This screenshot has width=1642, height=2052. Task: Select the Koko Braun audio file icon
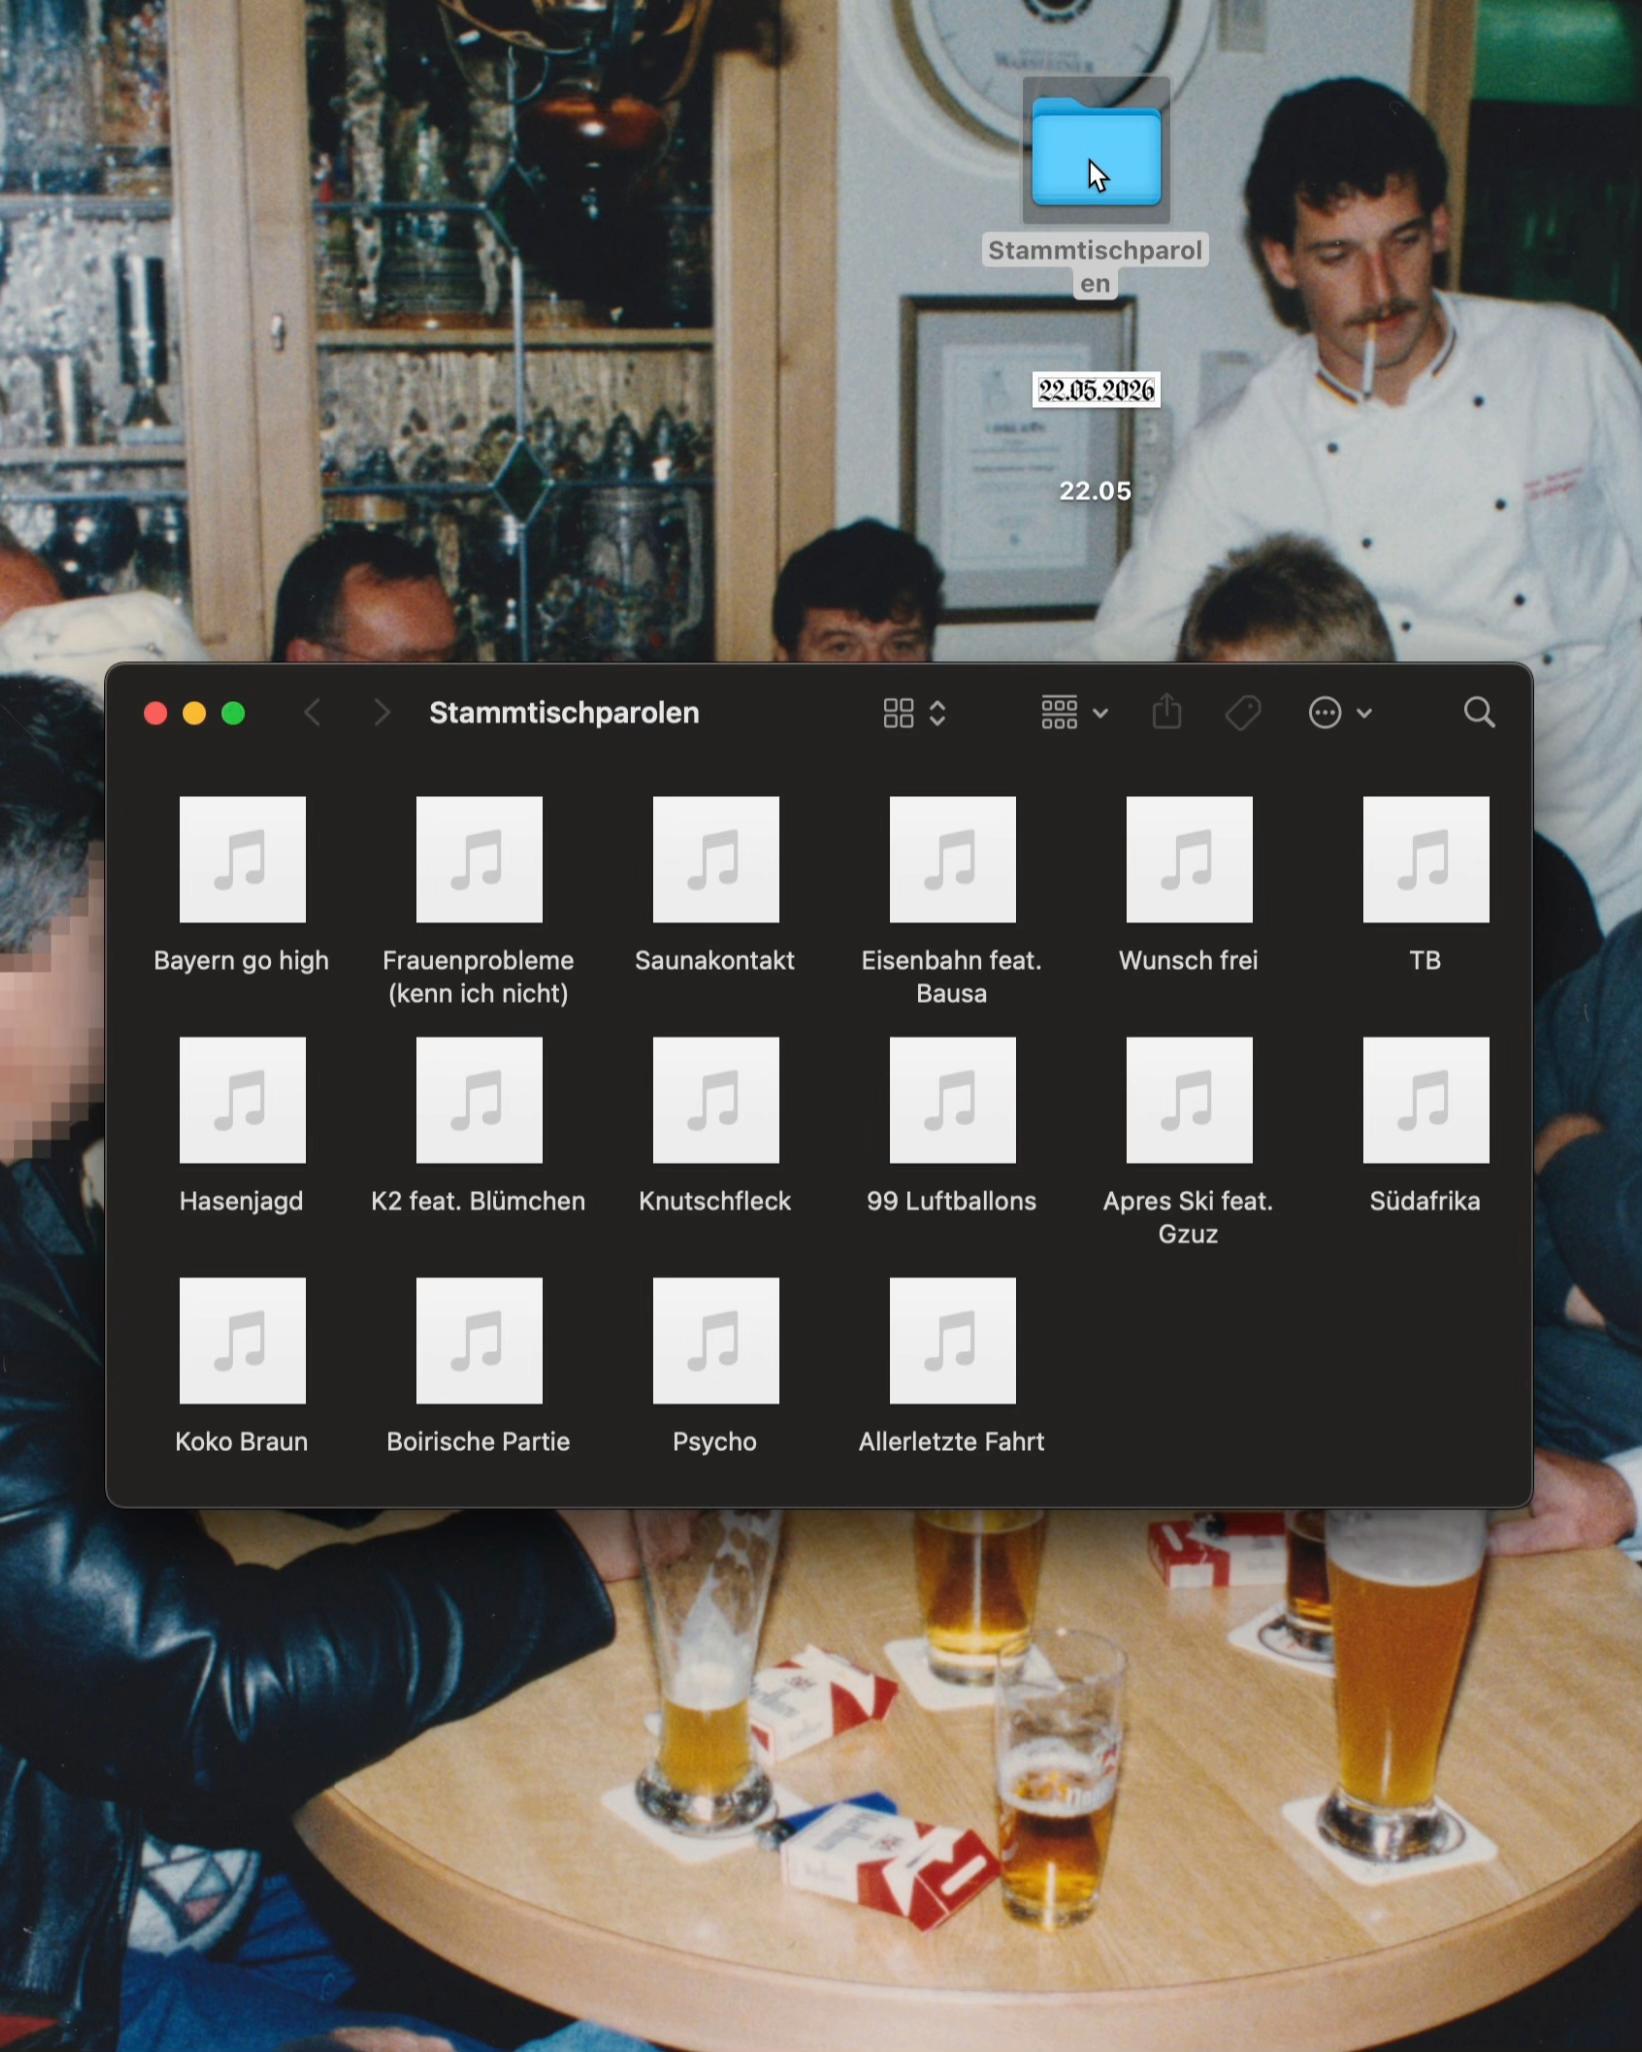(x=242, y=1341)
